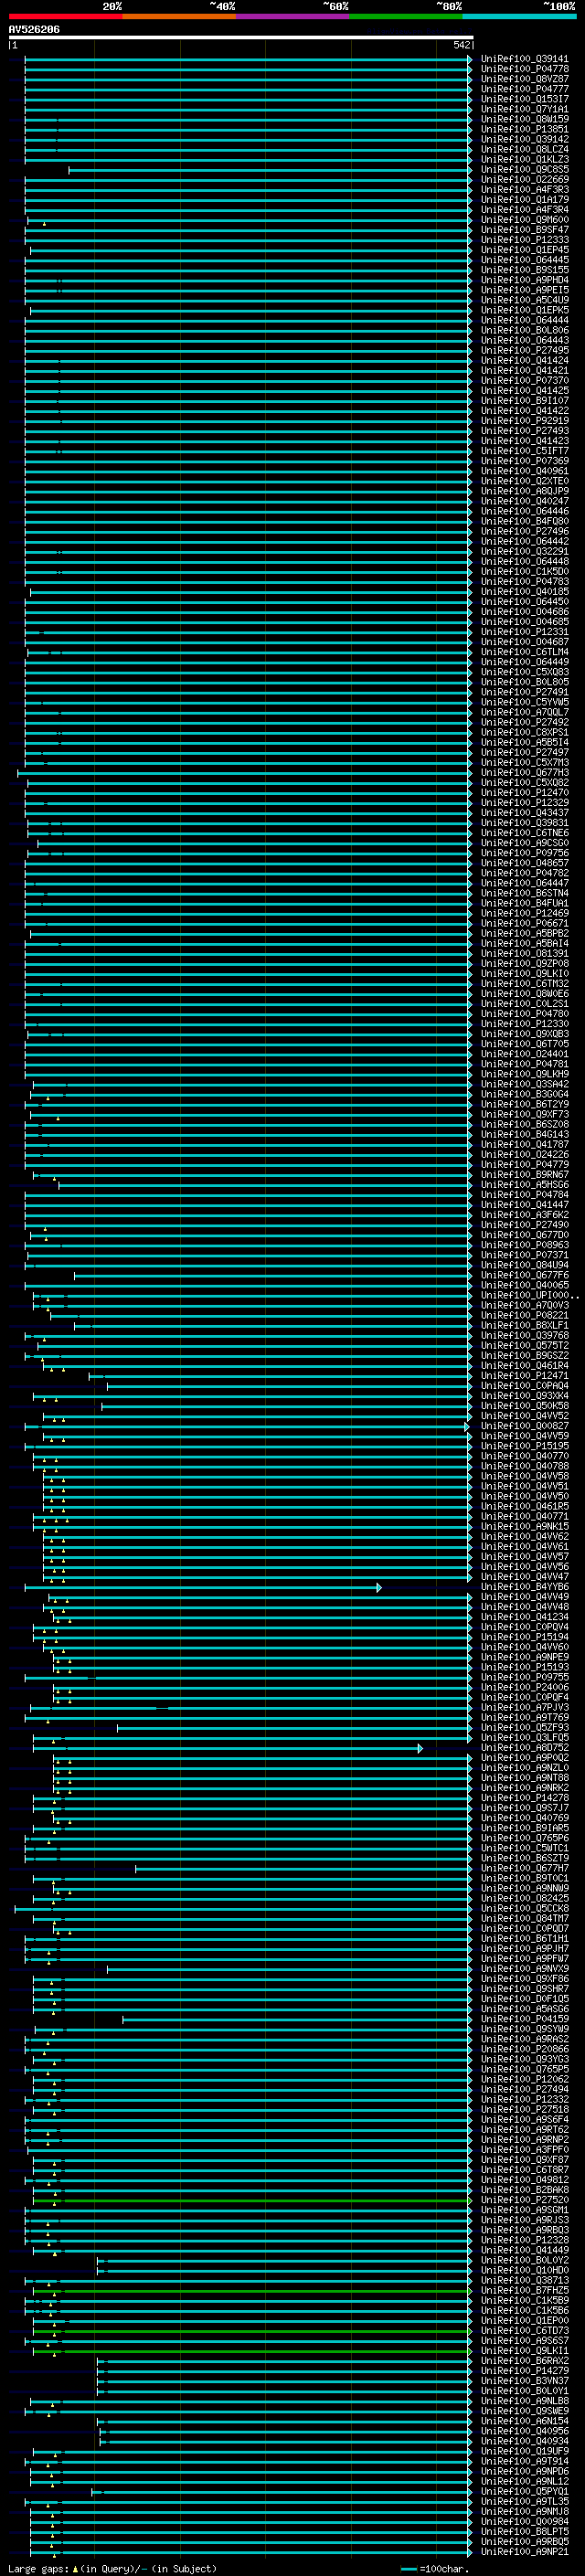
Task: Click the green ~80% legend segment
Action: coord(406,16)
